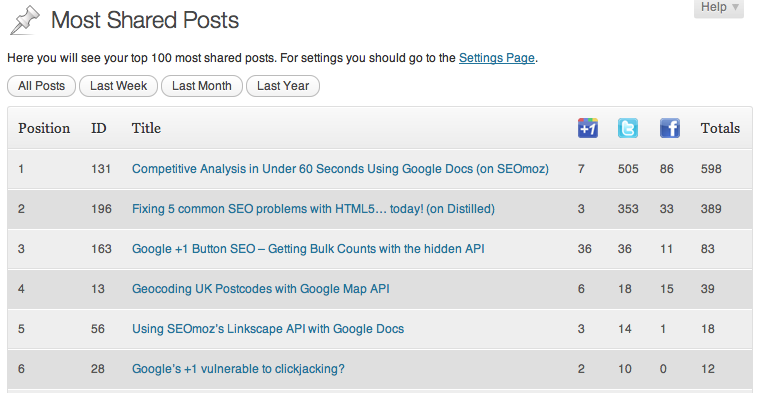This screenshot has width=761, height=393.
Task: Select post ID 163 cell
Action: (101, 249)
